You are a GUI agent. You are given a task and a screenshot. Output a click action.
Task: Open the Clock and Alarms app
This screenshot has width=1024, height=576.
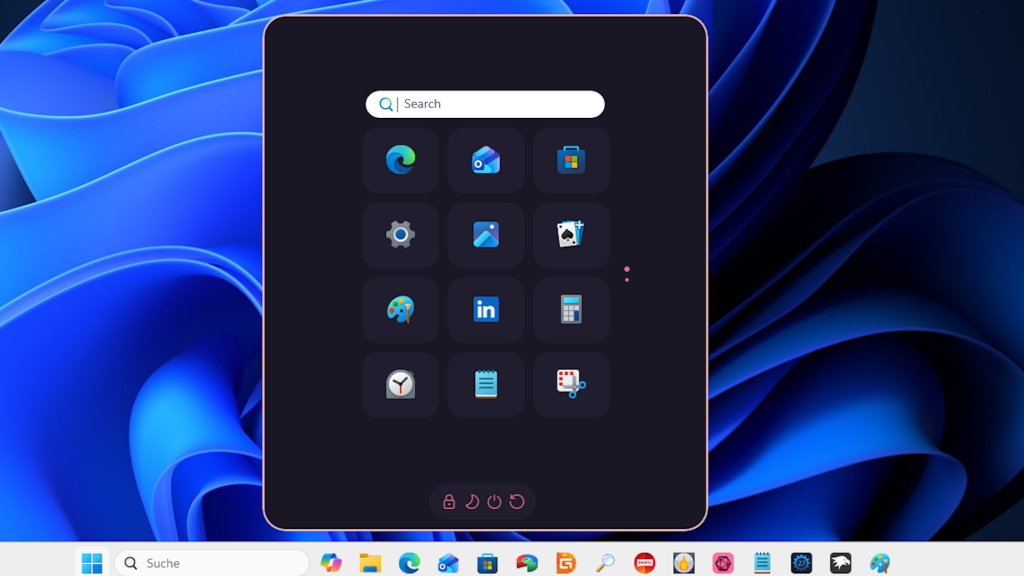(400, 385)
